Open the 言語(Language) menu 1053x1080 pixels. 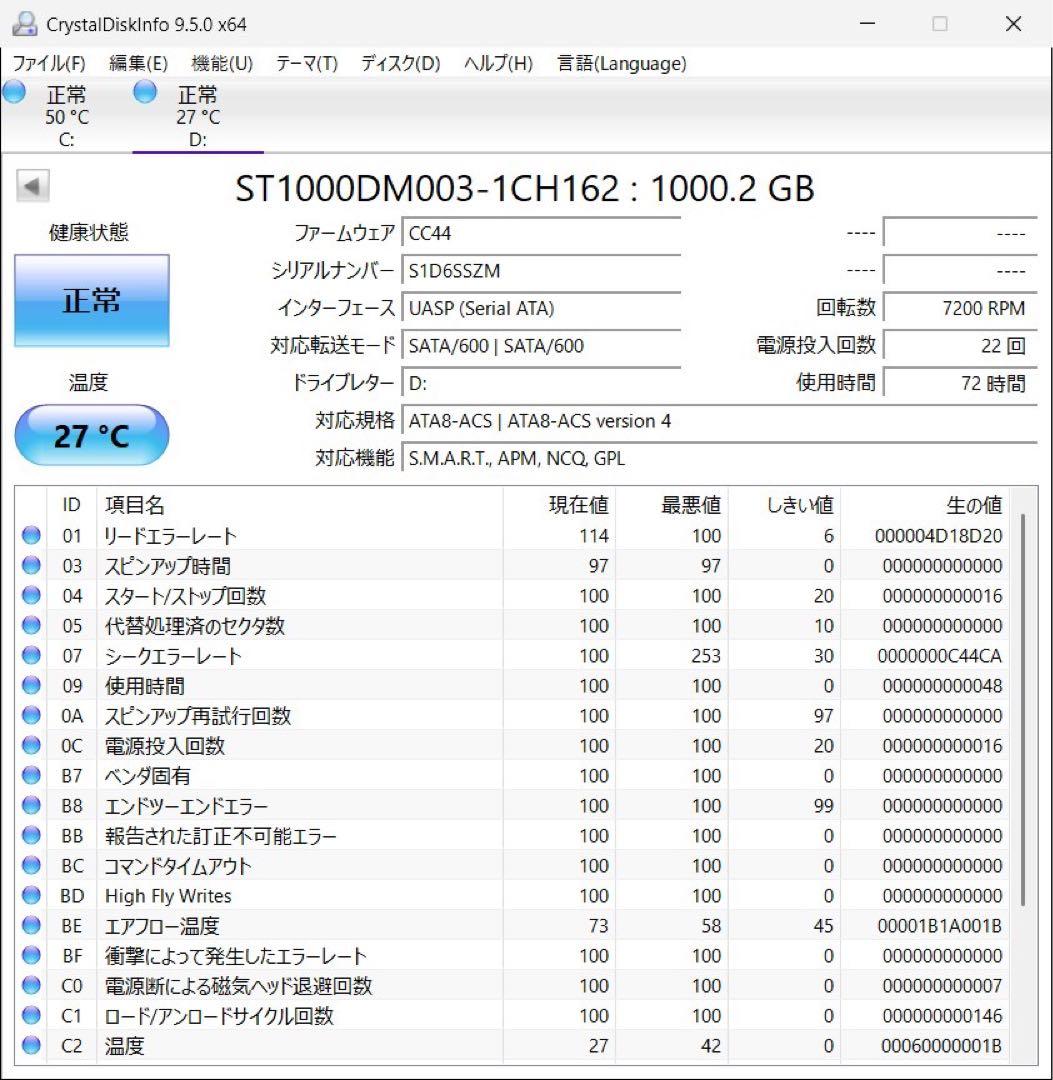pos(620,63)
